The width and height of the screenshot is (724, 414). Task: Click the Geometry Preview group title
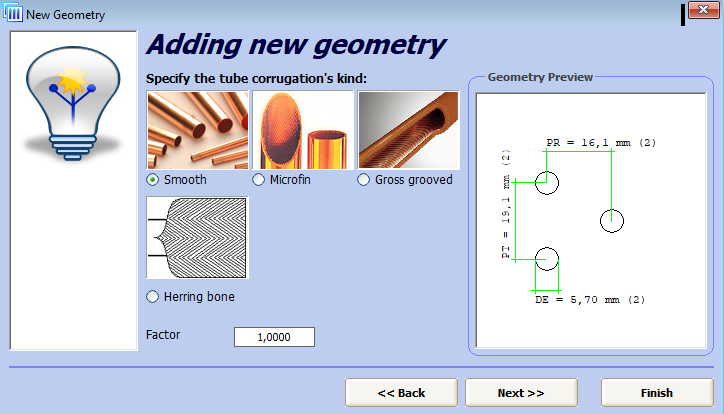coord(540,77)
